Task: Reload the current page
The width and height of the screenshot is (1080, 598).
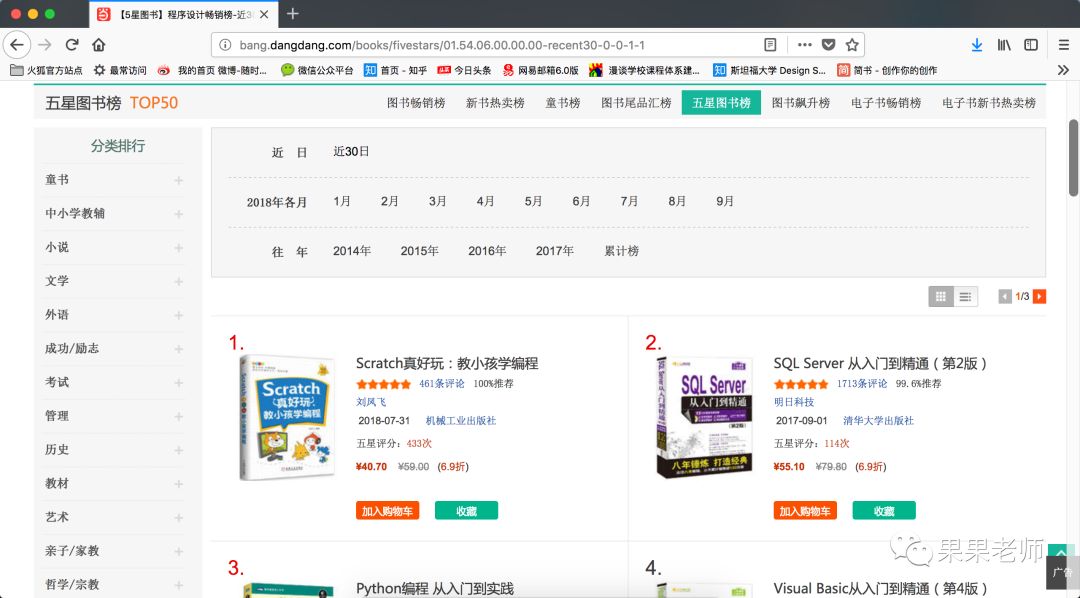Action: 72,45
